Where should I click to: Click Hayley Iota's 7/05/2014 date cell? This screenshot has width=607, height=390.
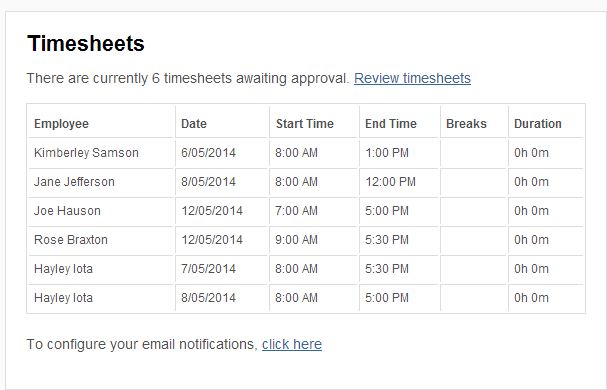click(x=221, y=269)
